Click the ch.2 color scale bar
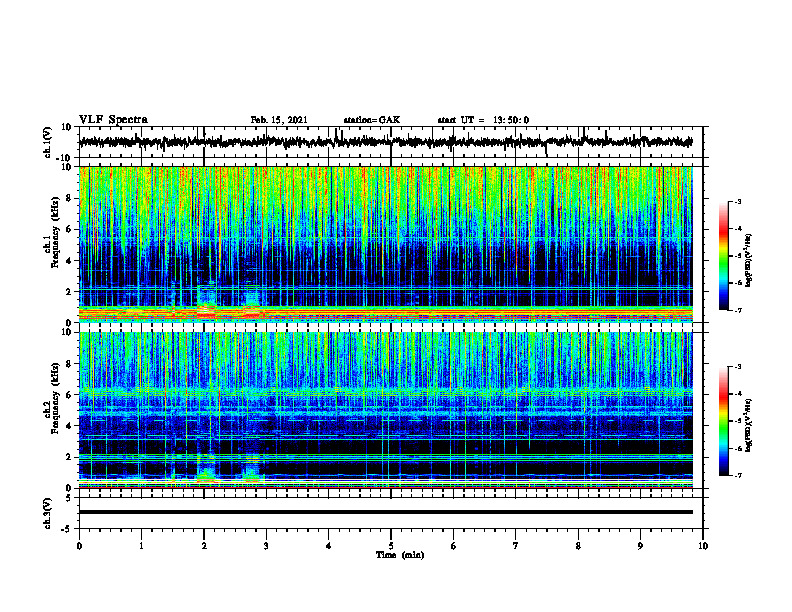 724,421
